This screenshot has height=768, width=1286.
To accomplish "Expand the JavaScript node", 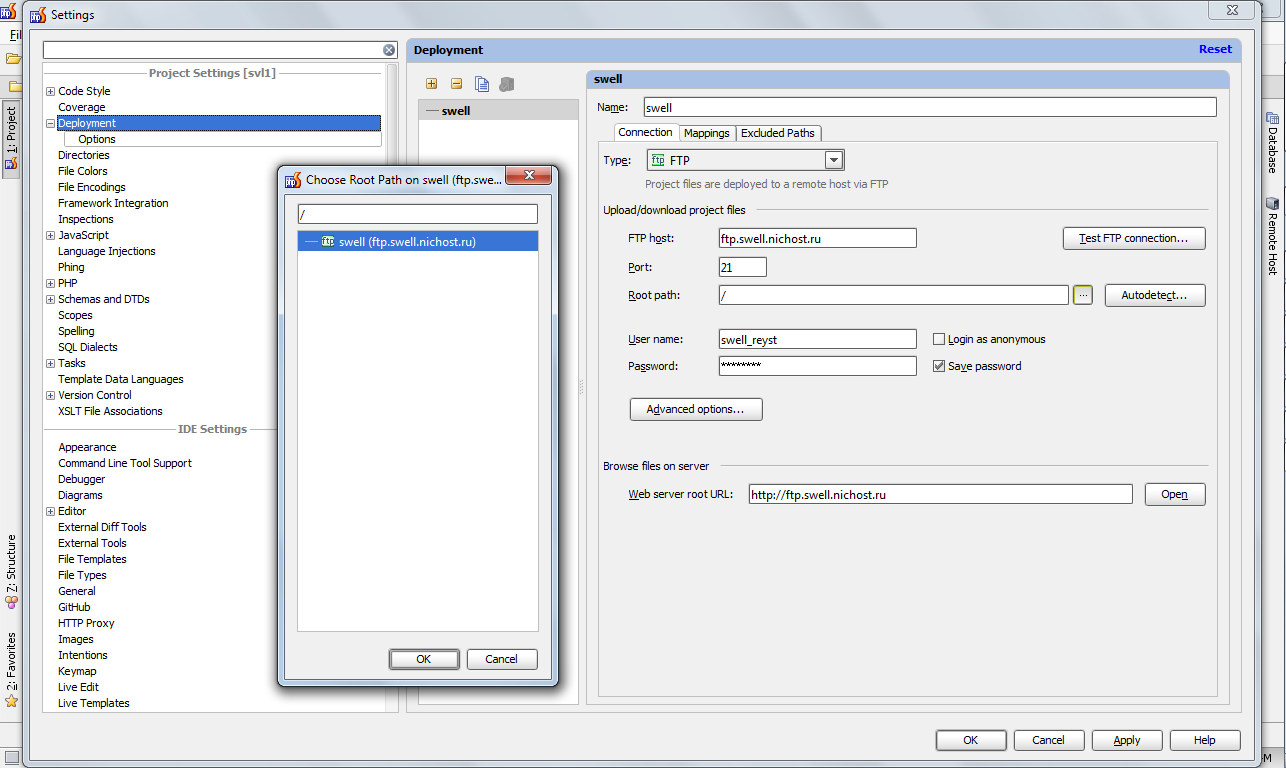I will pyautogui.click(x=50, y=235).
